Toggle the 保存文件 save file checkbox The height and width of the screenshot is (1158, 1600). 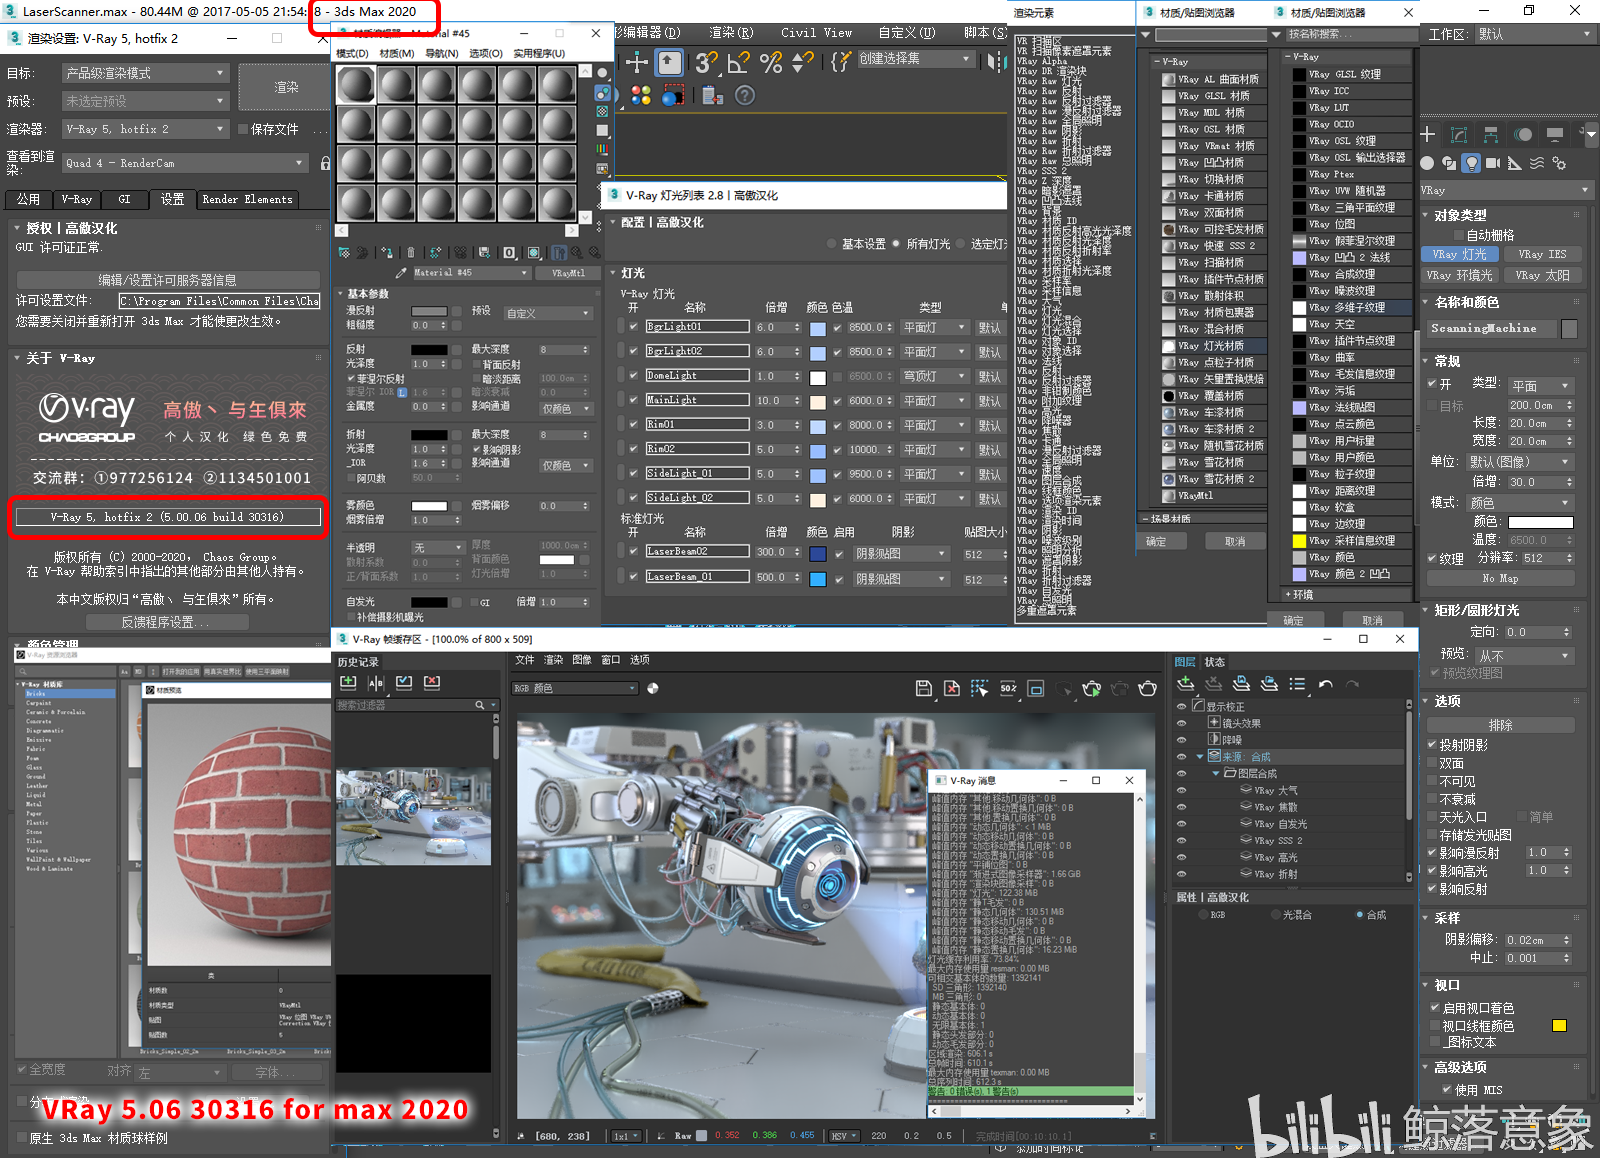(243, 129)
